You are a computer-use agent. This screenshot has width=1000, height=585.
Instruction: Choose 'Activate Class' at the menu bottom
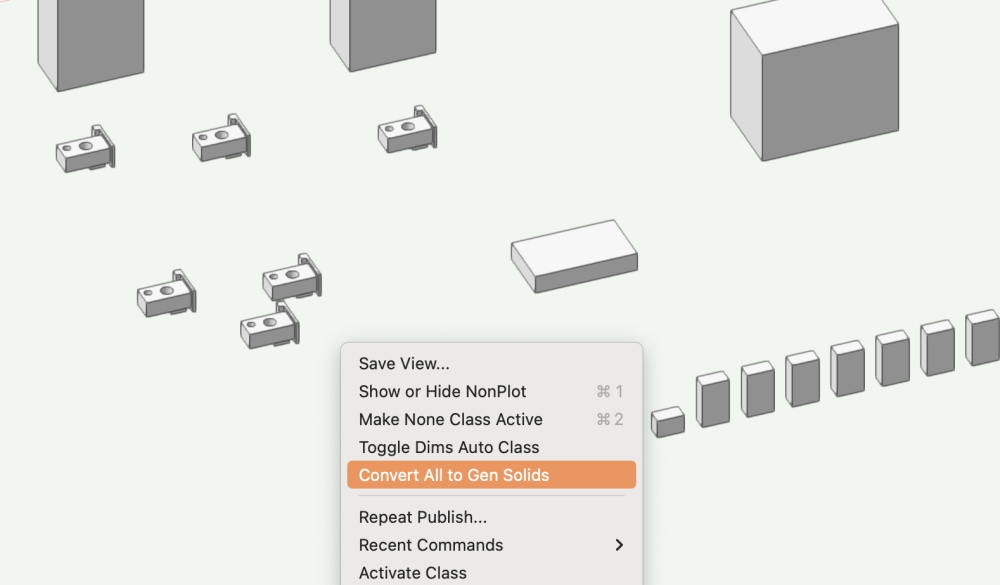pos(412,573)
